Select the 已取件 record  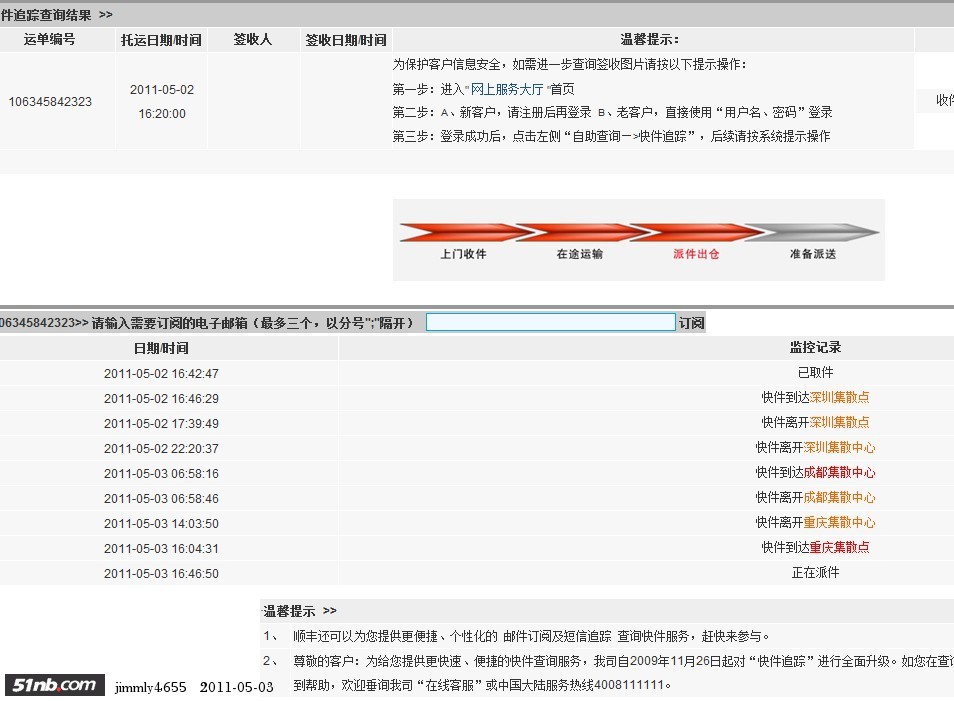point(815,372)
